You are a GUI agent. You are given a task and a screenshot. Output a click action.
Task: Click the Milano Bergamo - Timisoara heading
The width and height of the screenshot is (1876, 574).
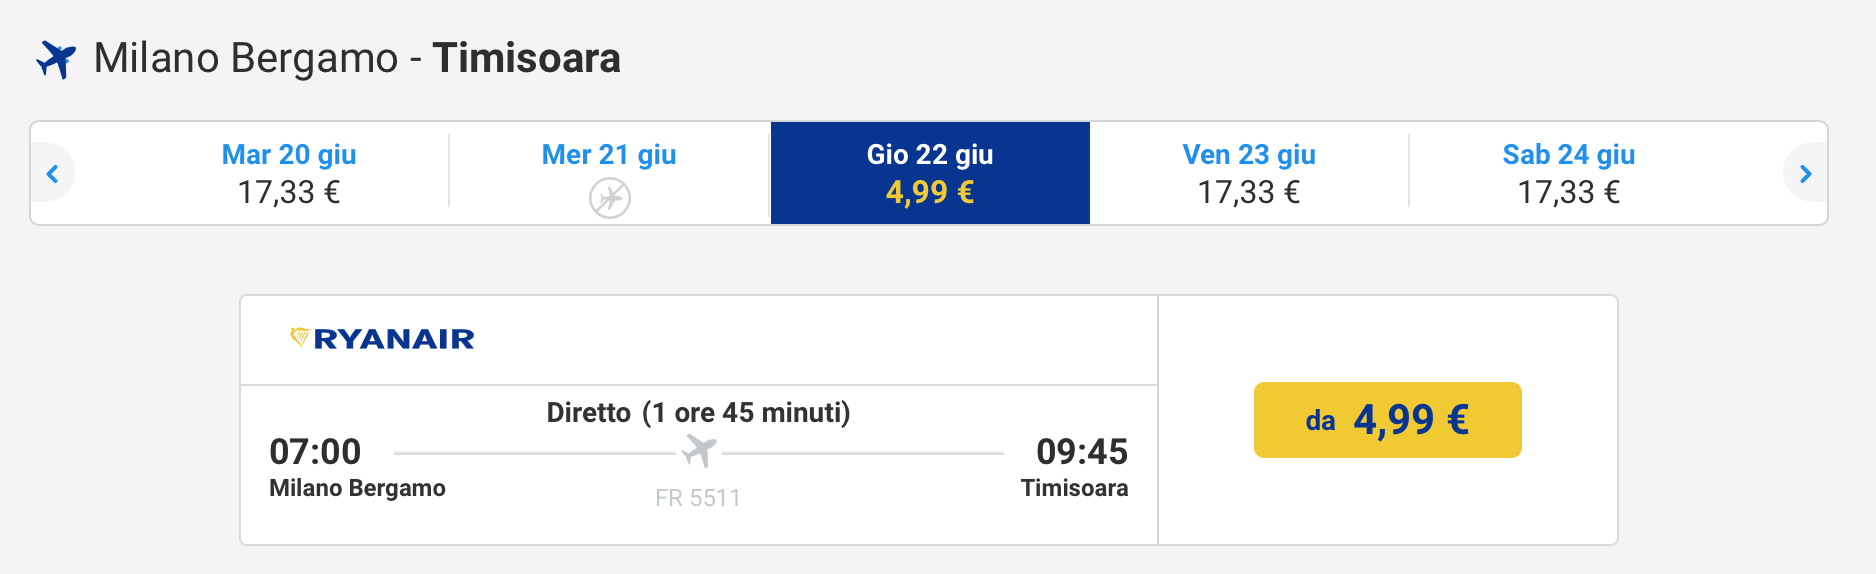pyautogui.click(x=357, y=59)
